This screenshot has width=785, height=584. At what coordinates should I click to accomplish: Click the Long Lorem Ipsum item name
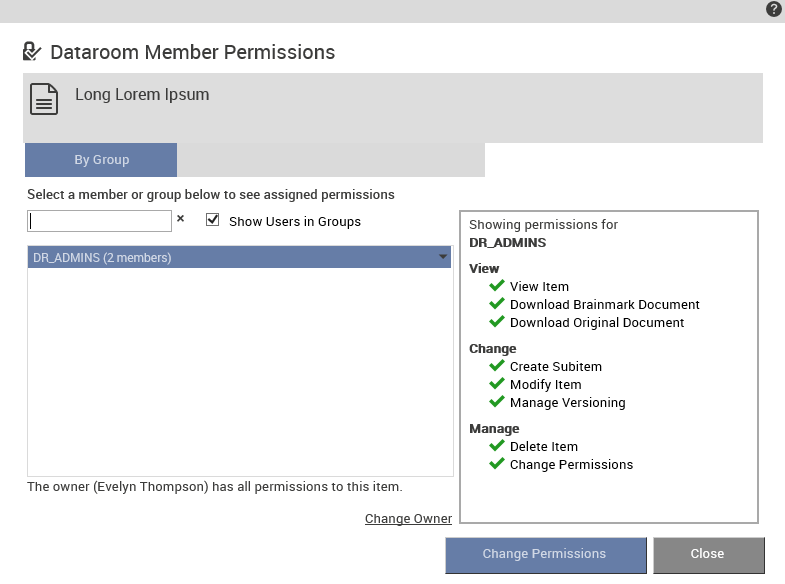coord(142,95)
